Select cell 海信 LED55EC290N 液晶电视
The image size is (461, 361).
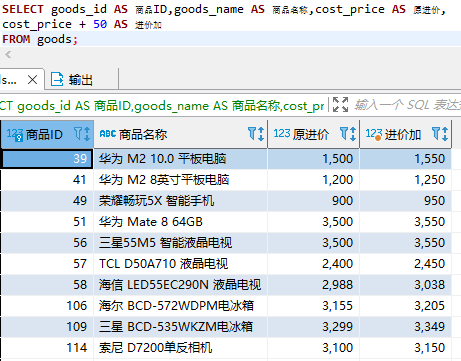[x=180, y=285]
